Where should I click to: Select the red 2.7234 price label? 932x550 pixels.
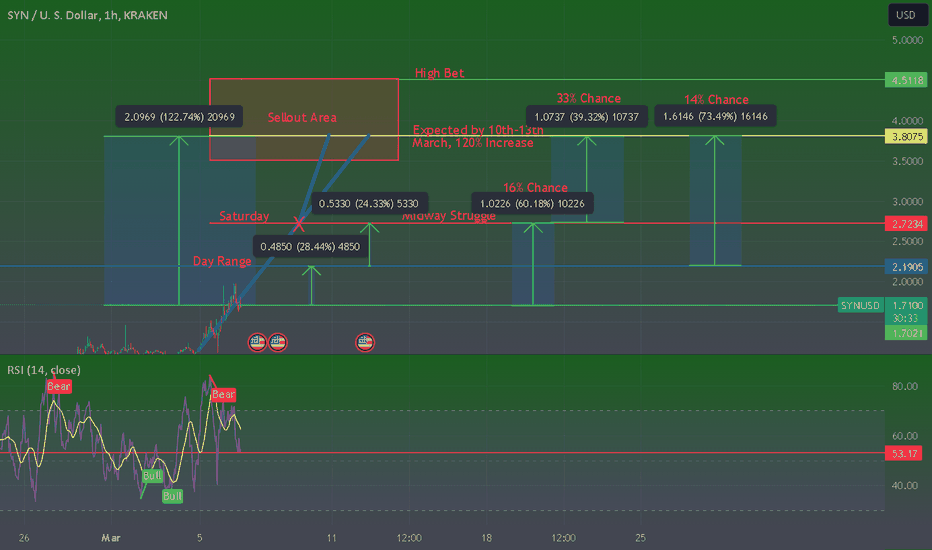coord(906,224)
